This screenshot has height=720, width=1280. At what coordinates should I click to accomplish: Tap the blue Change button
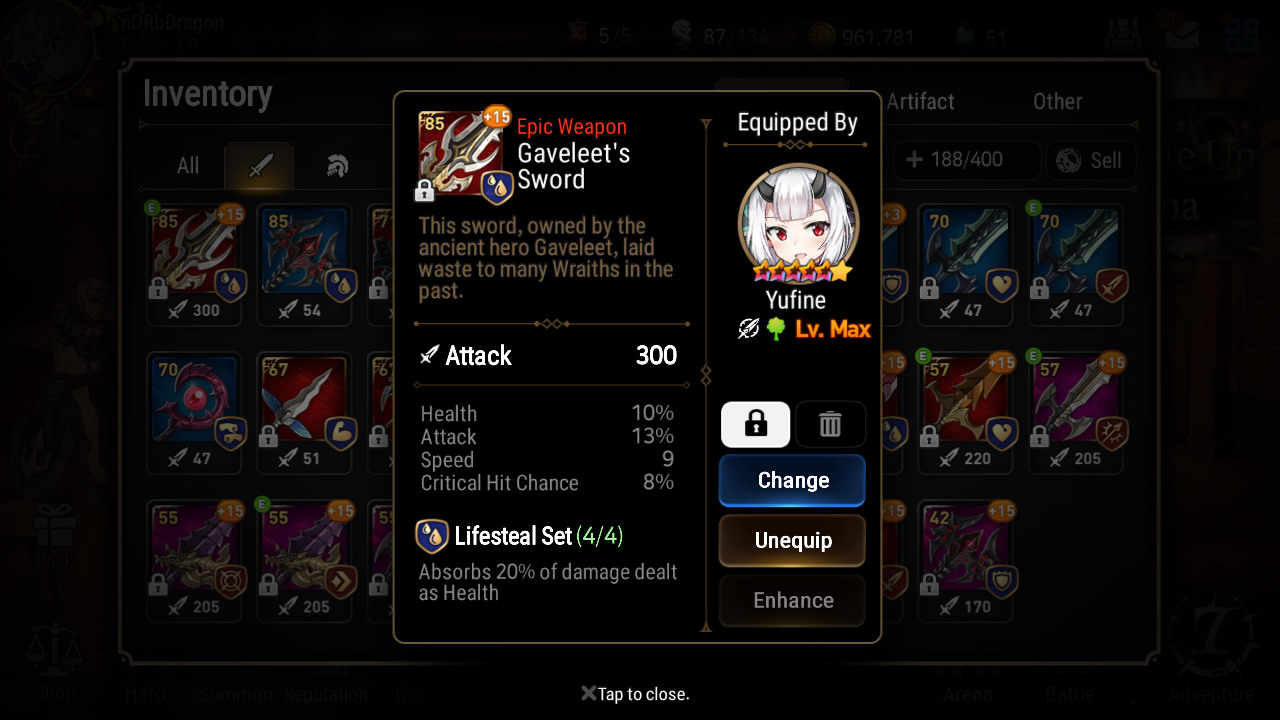[792, 481]
